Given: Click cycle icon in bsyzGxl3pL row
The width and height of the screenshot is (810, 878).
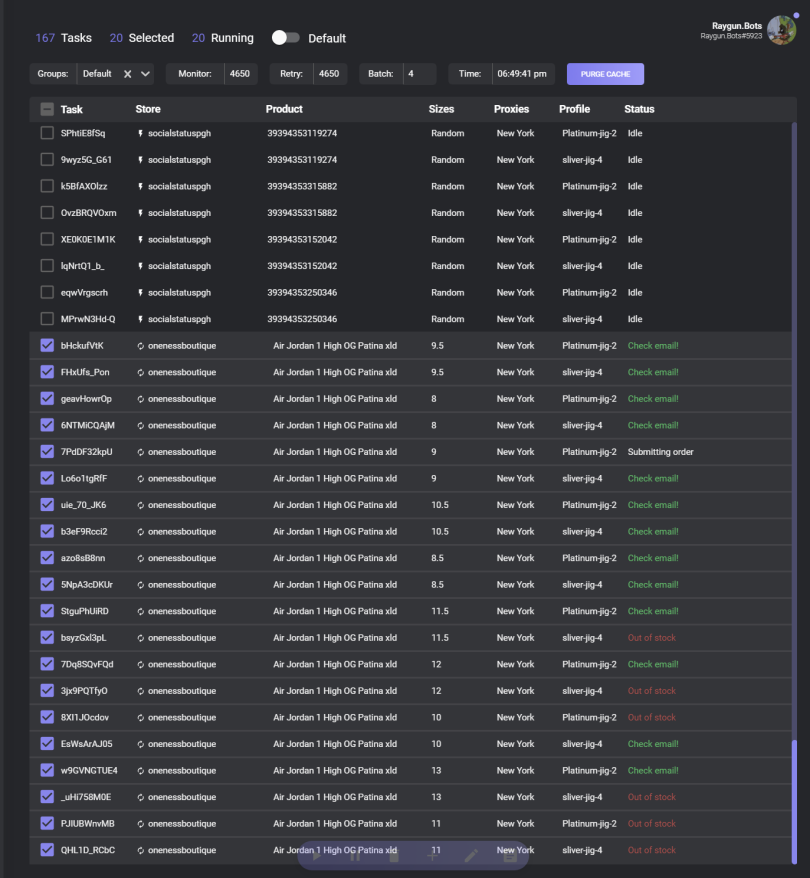Looking at the screenshot, I should click(x=141, y=638).
